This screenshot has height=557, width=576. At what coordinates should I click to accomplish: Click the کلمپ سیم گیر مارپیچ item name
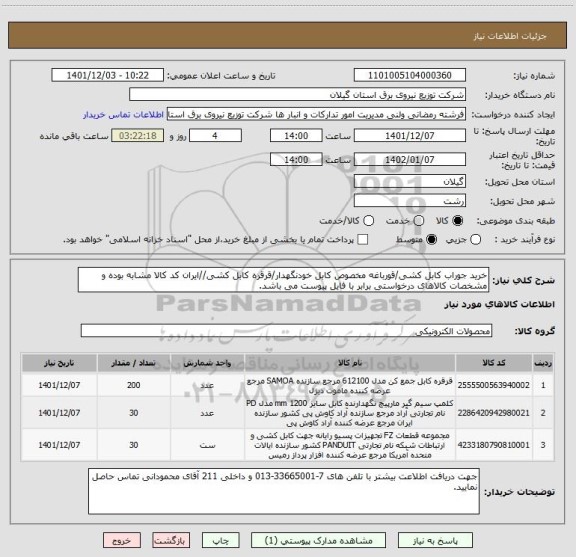pos(350,413)
